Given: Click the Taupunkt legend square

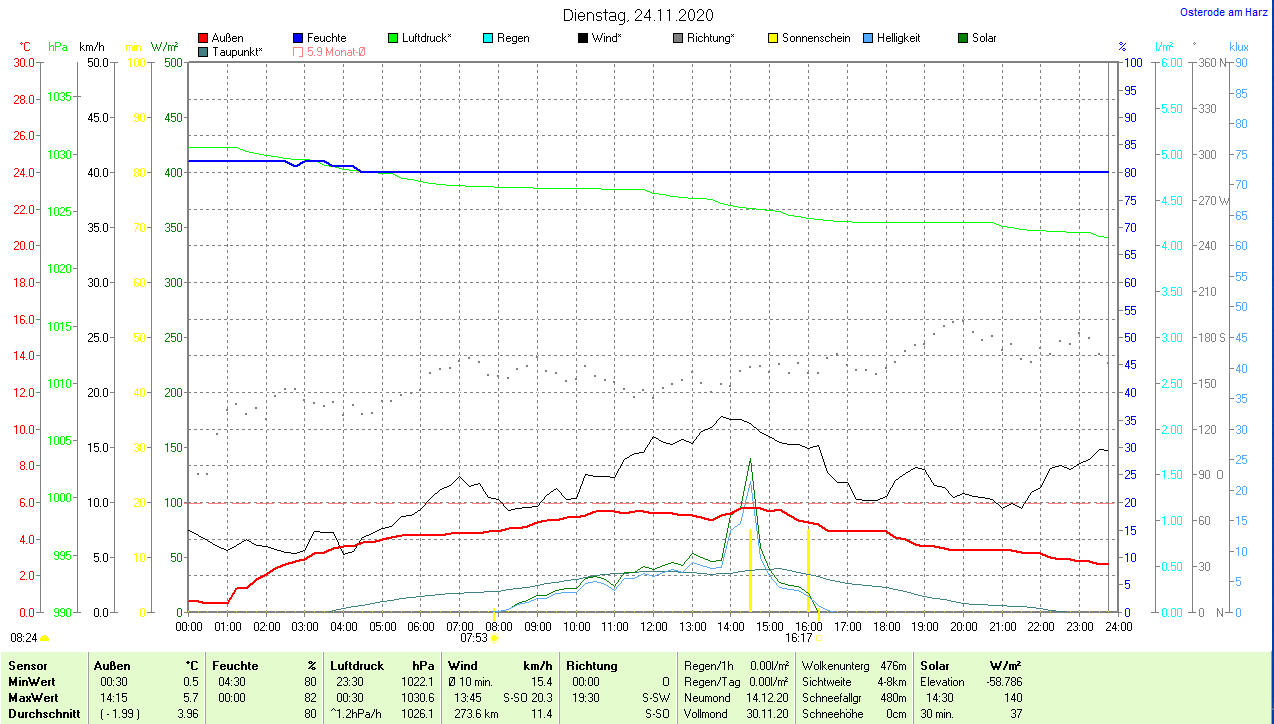Looking at the screenshot, I should [x=204, y=51].
